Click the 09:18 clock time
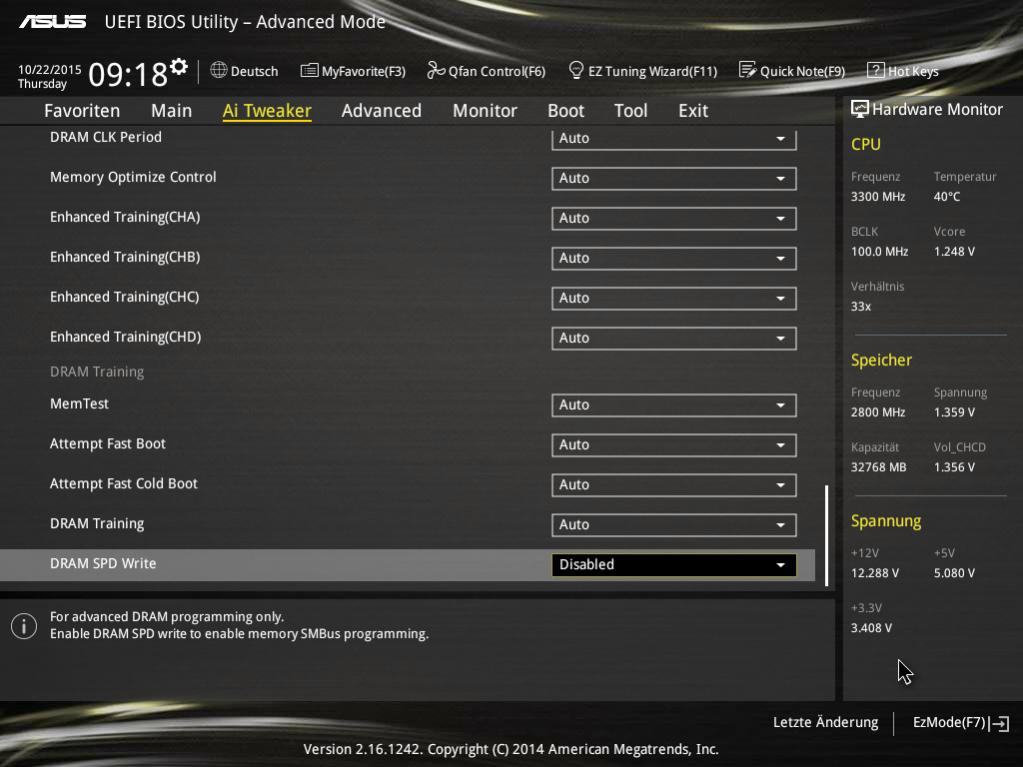Viewport: 1023px width, 767px height. click(128, 74)
